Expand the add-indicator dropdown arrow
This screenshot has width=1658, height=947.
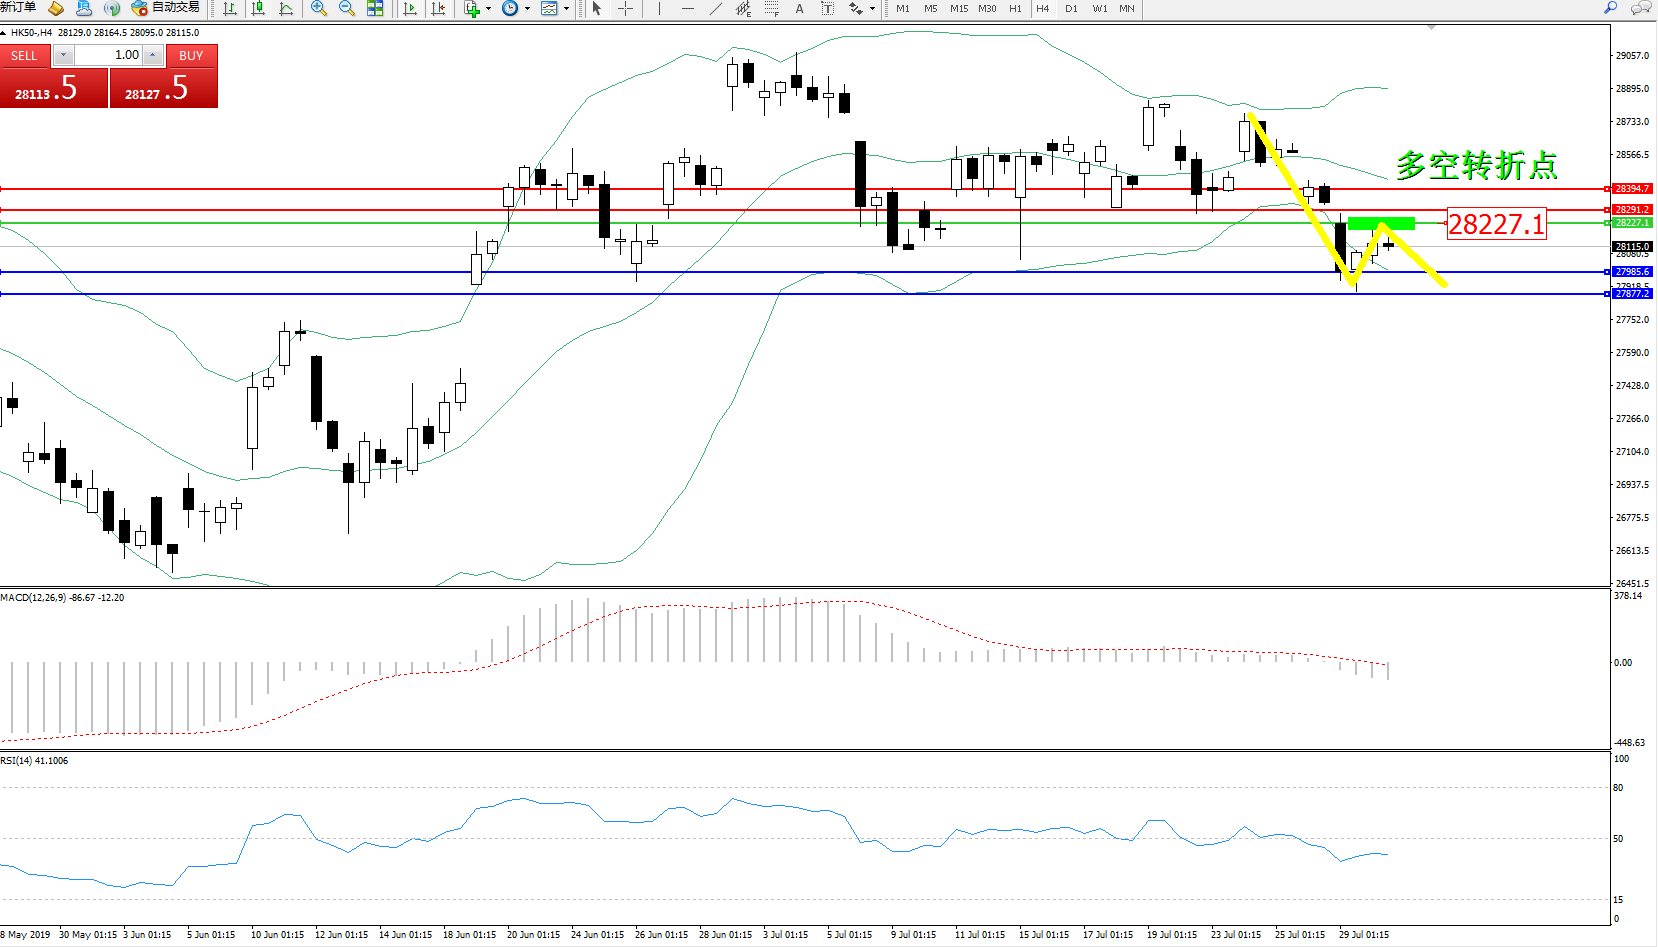tap(488, 8)
